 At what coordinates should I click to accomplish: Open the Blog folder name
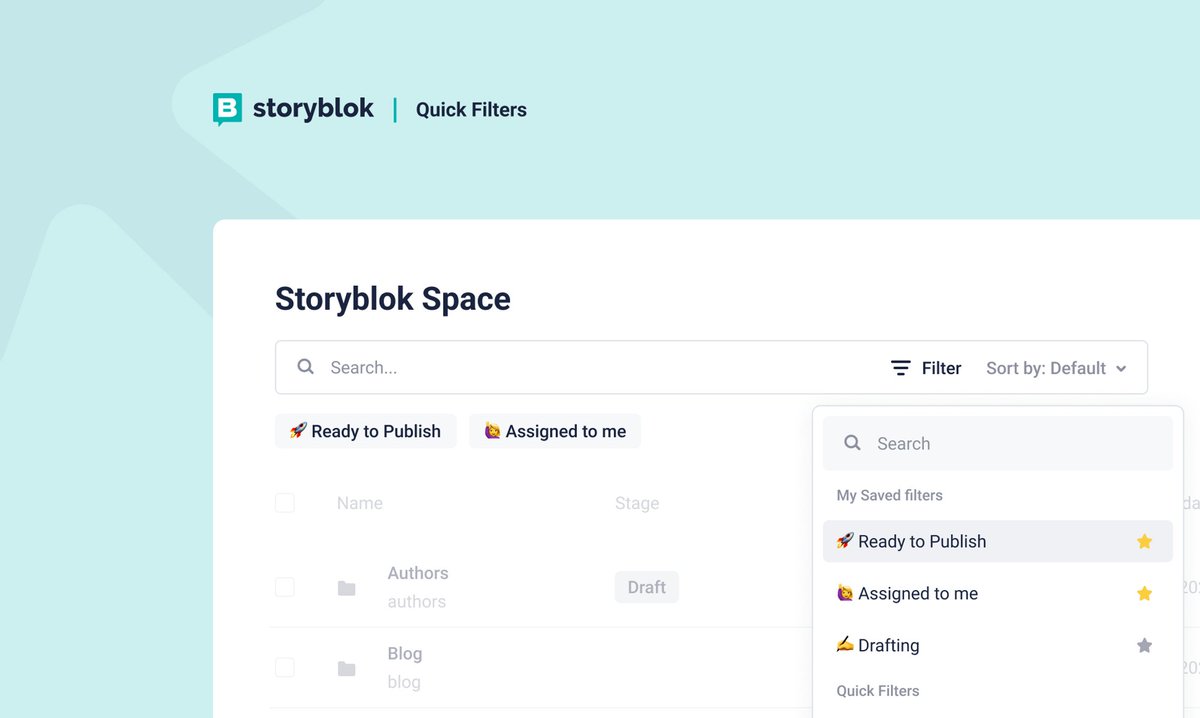(x=405, y=653)
